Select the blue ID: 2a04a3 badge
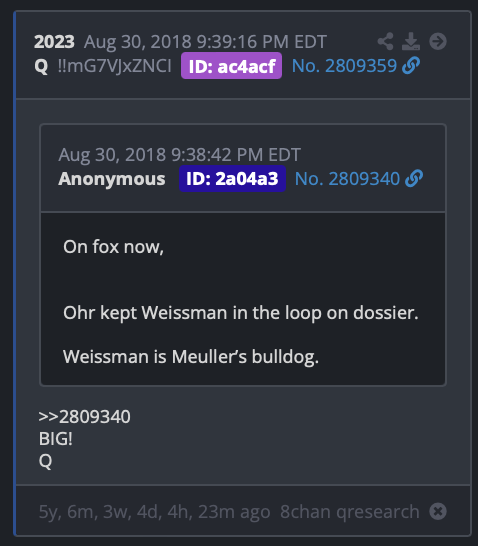This screenshot has width=478, height=546. point(233,179)
